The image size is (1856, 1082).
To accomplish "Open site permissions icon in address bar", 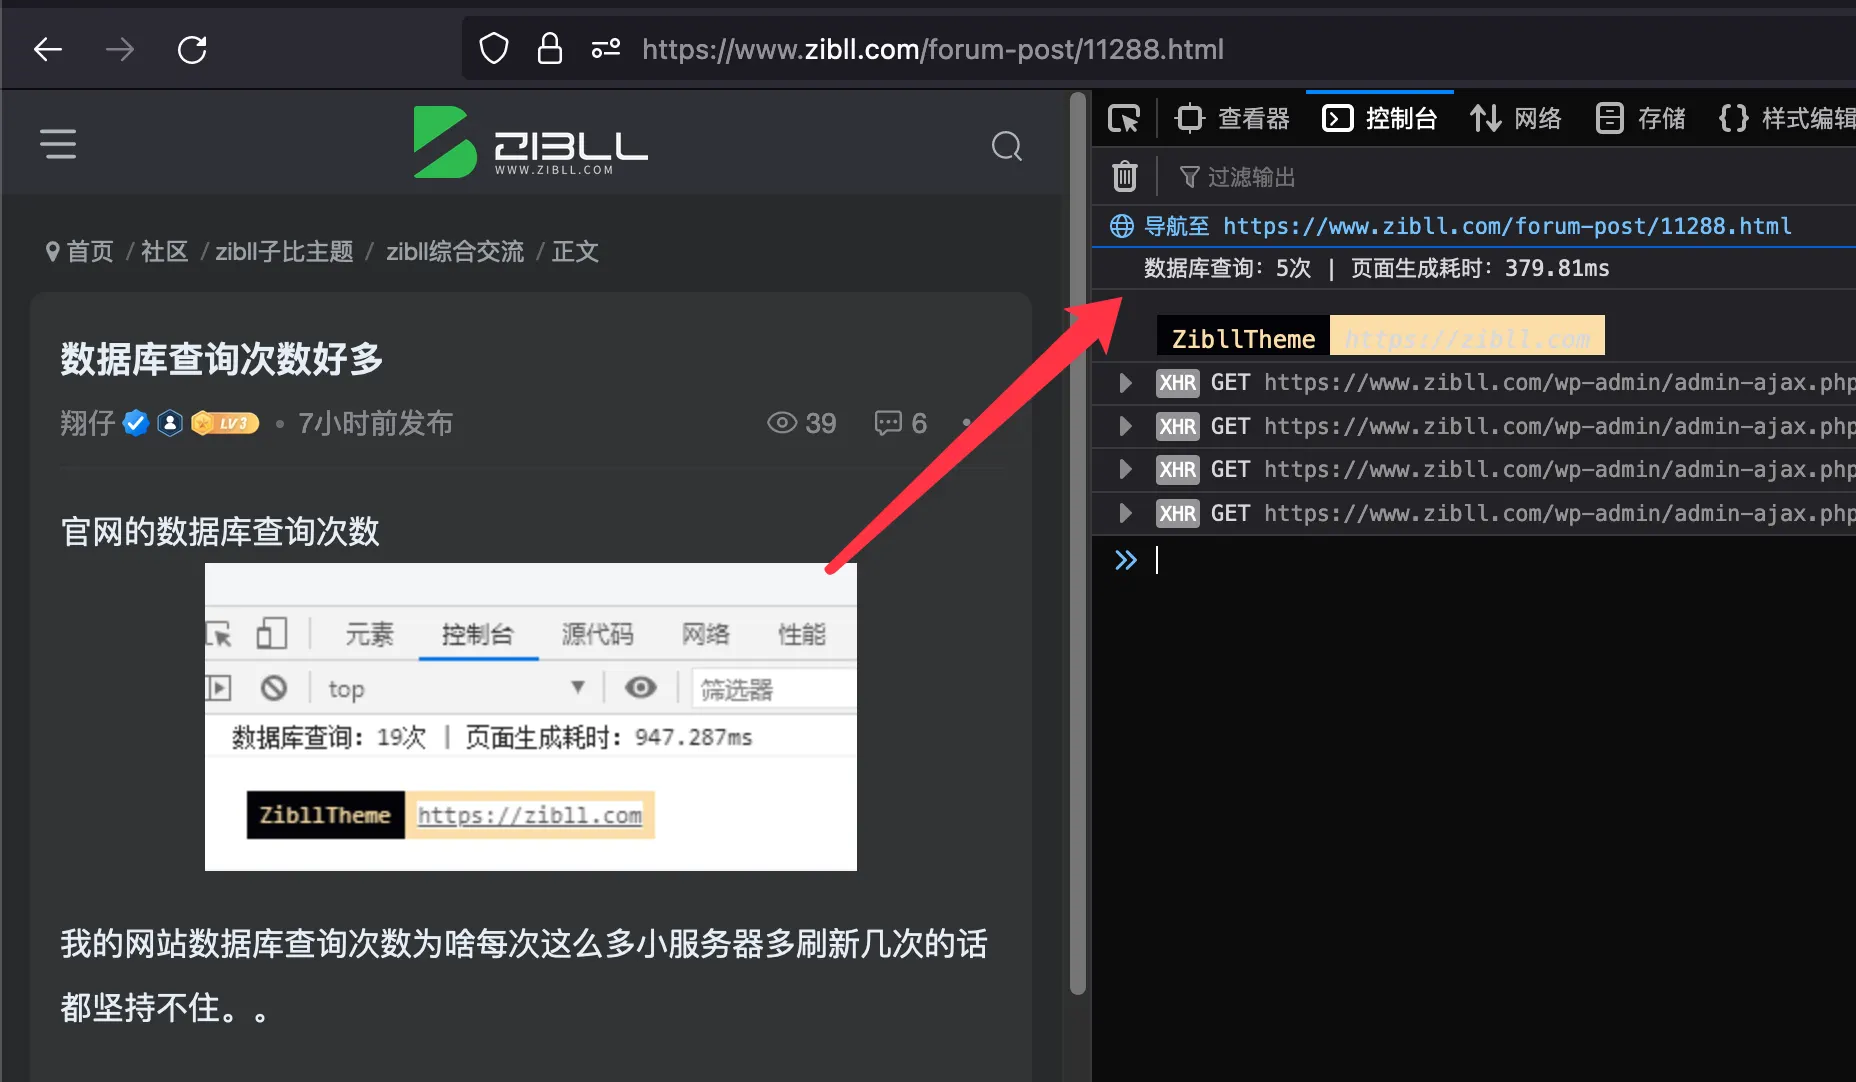I will click(x=606, y=48).
